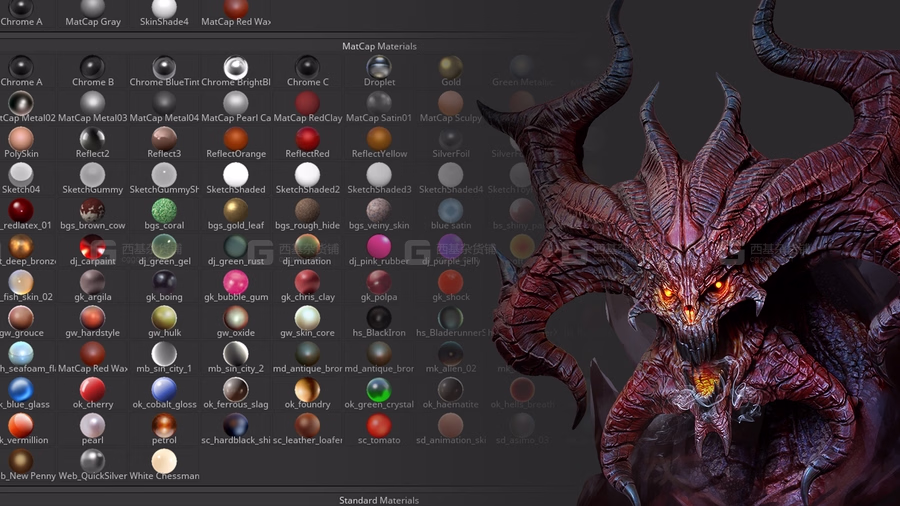Image resolution: width=900 pixels, height=506 pixels.
Task: Select the PolySkin material
Action: (x=21, y=143)
